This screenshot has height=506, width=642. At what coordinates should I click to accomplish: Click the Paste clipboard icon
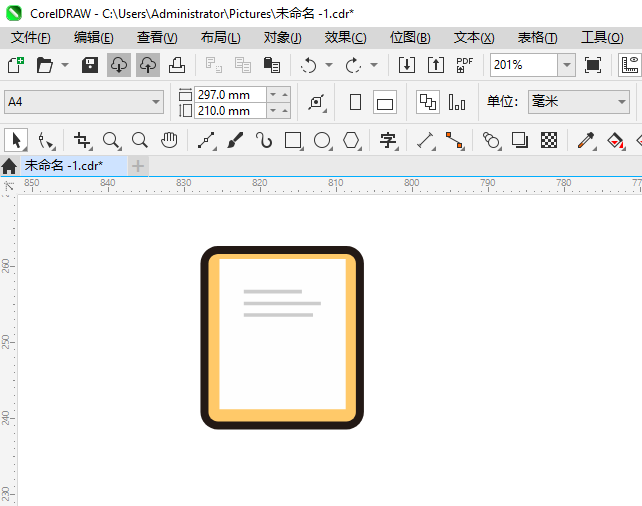(271, 65)
